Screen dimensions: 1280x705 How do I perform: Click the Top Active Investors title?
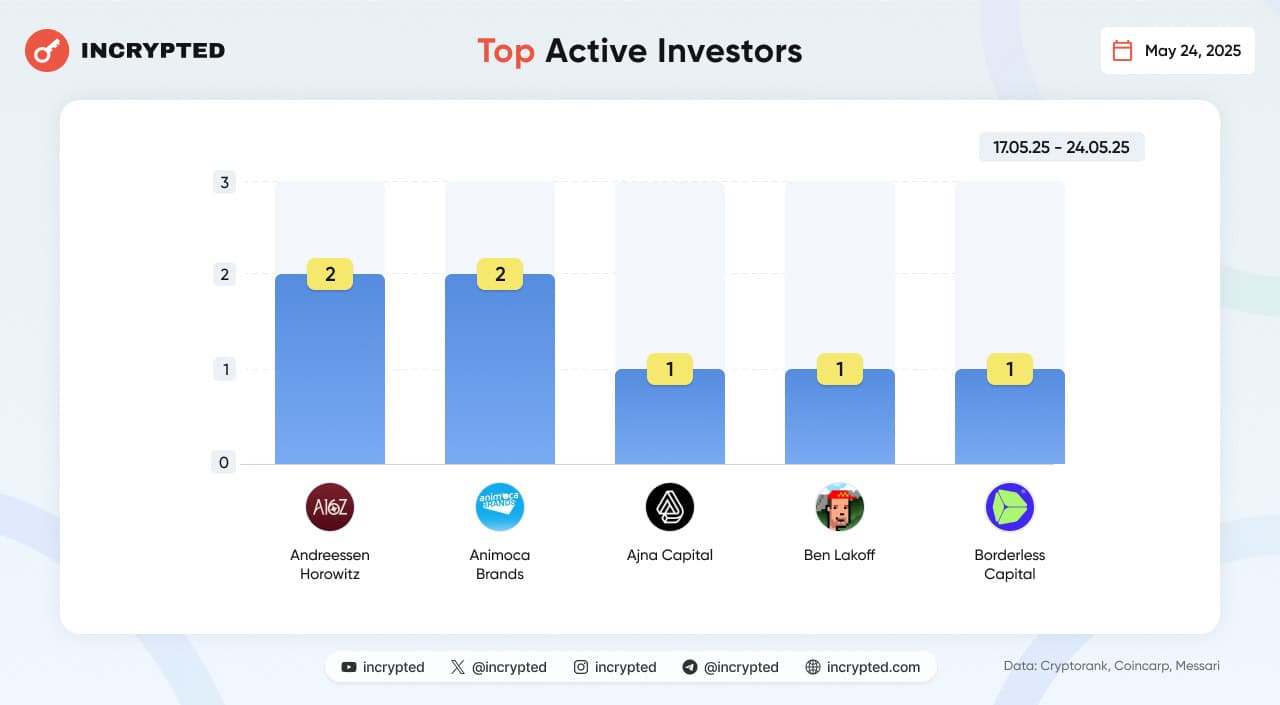[639, 50]
